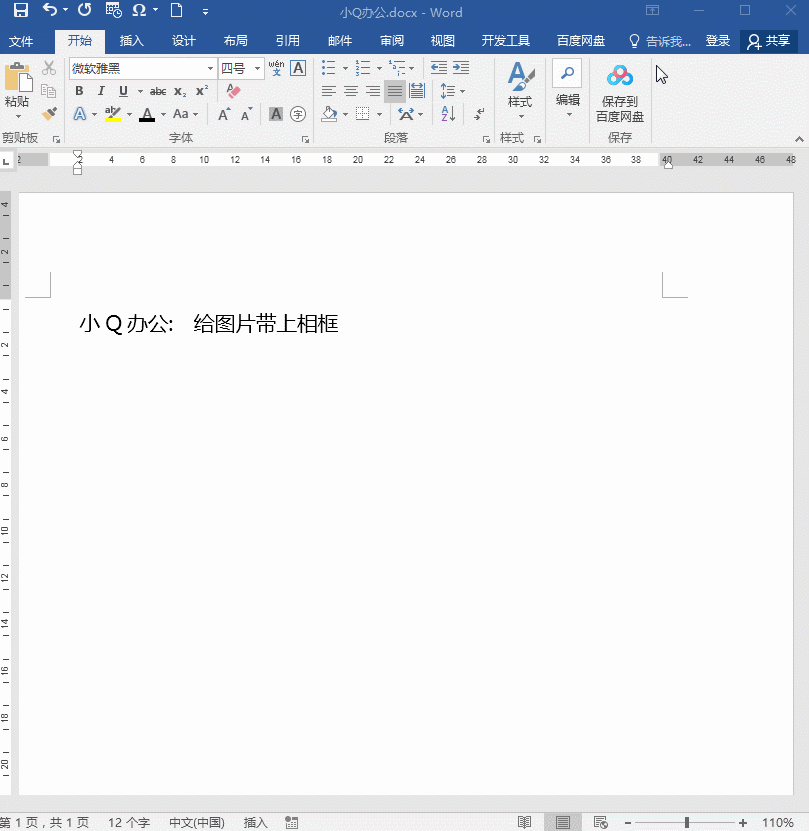Sort the text A to Z
This screenshot has height=831, width=809.
[x=448, y=113]
